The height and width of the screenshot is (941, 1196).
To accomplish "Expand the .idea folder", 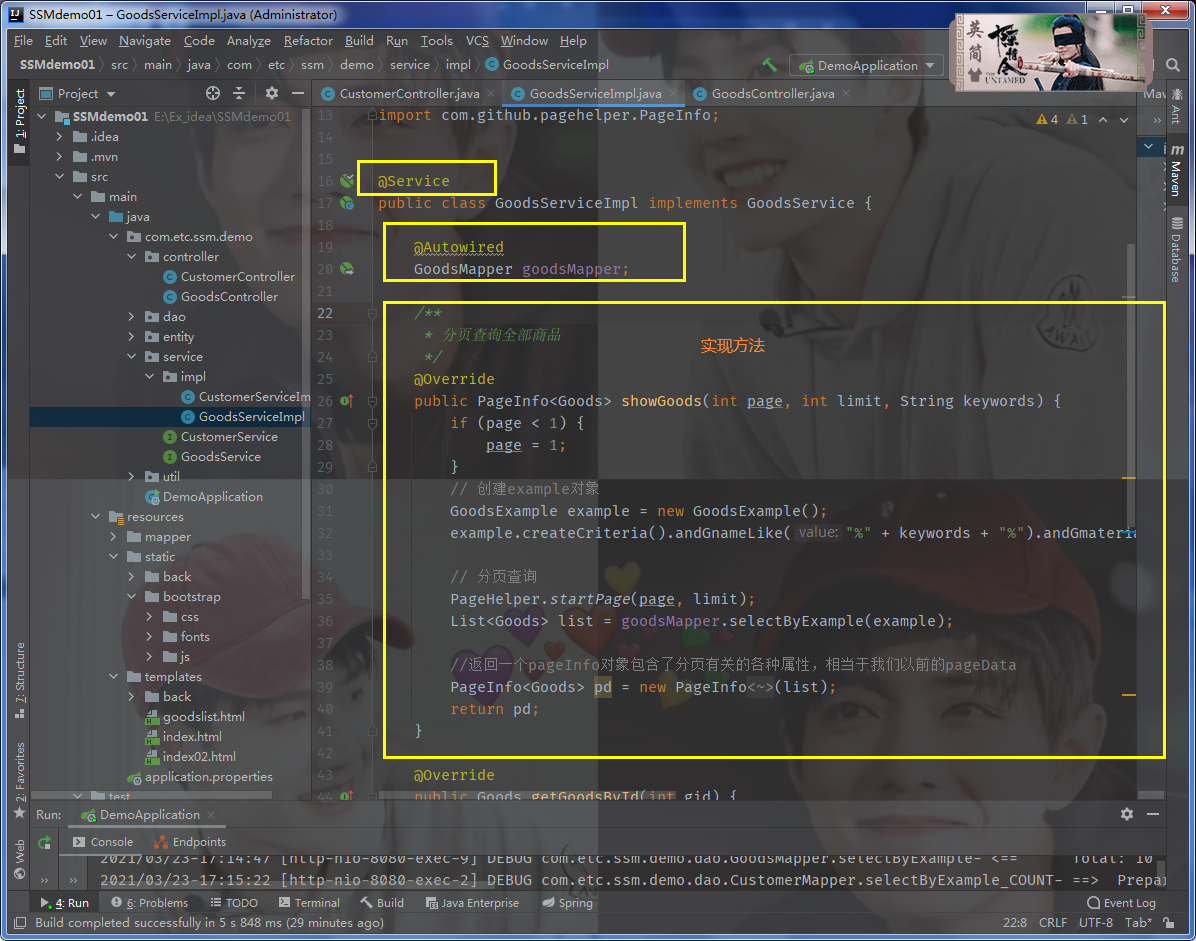I will click(x=59, y=136).
